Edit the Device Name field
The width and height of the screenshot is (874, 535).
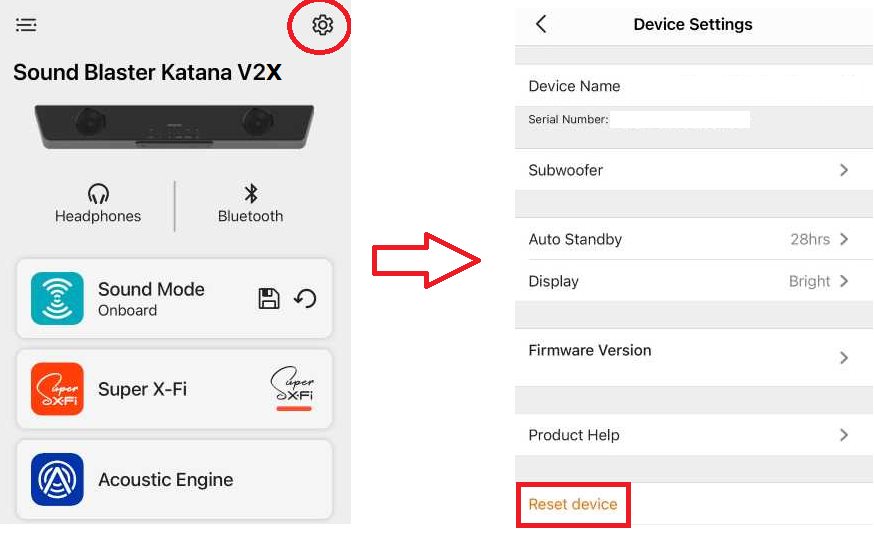click(x=690, y=86)
